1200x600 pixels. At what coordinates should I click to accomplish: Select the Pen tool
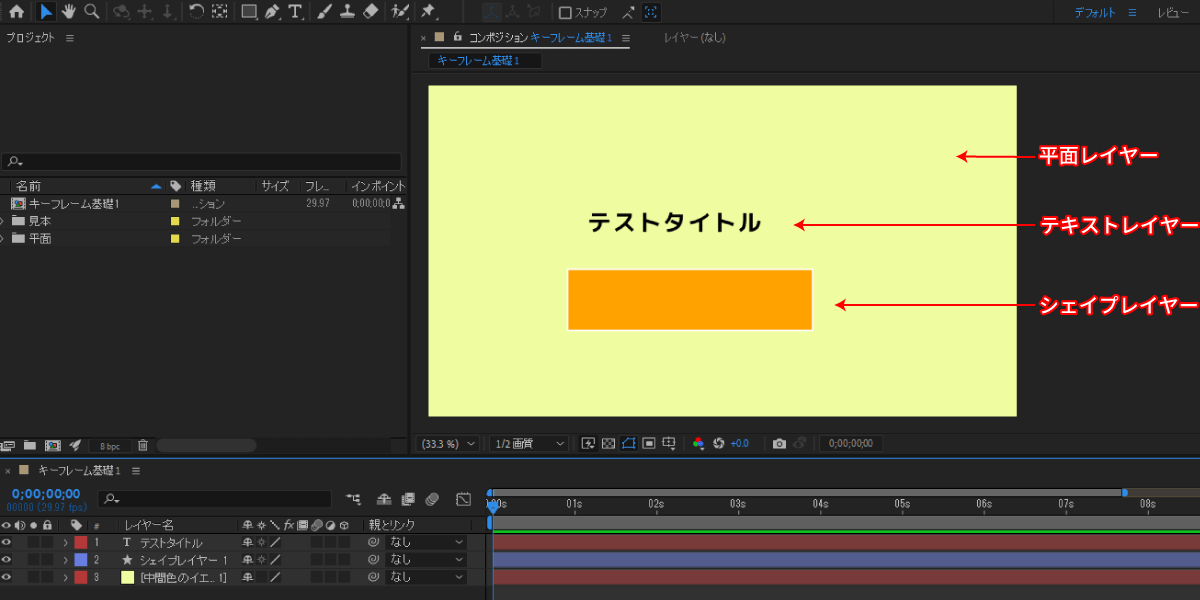coord(272,12)
